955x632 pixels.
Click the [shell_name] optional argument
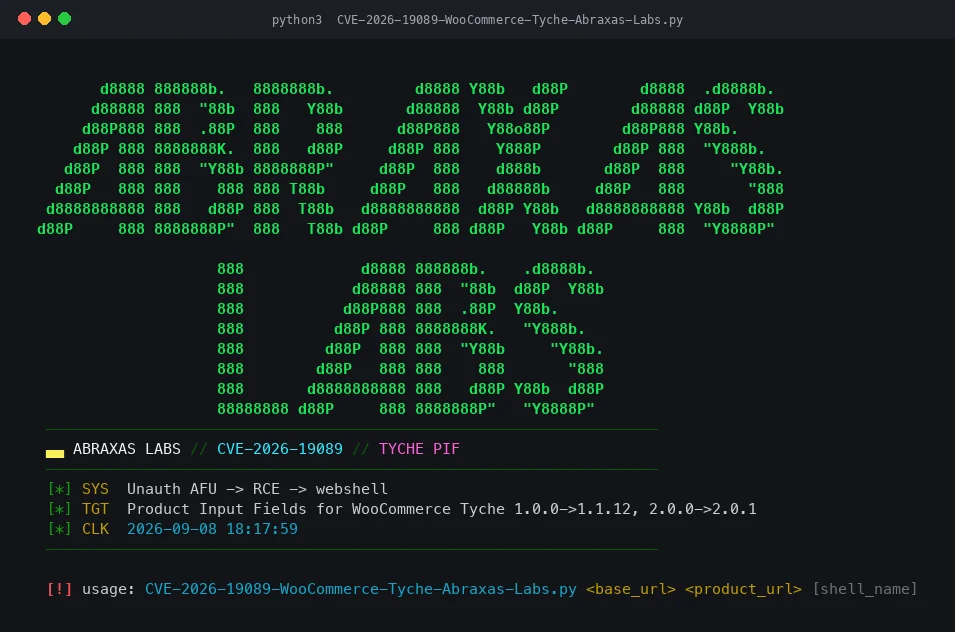pos(865,589)
